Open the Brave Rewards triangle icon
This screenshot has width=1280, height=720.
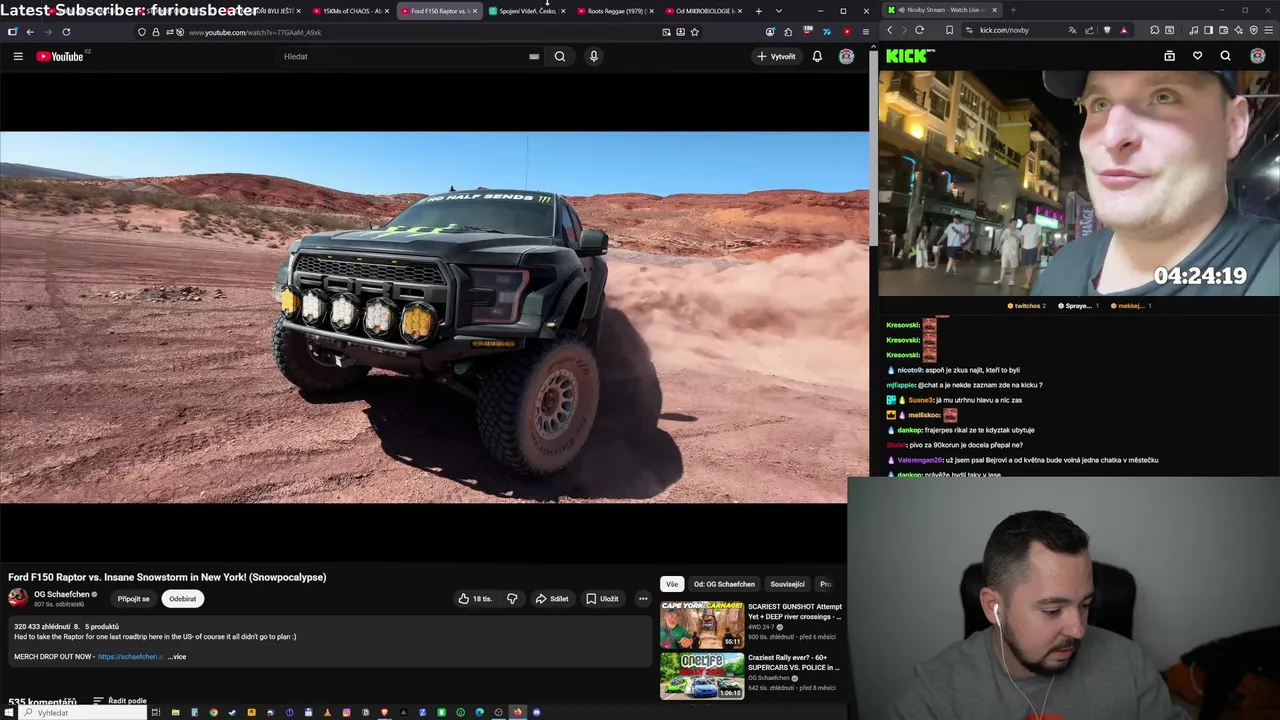[1124, 30]
